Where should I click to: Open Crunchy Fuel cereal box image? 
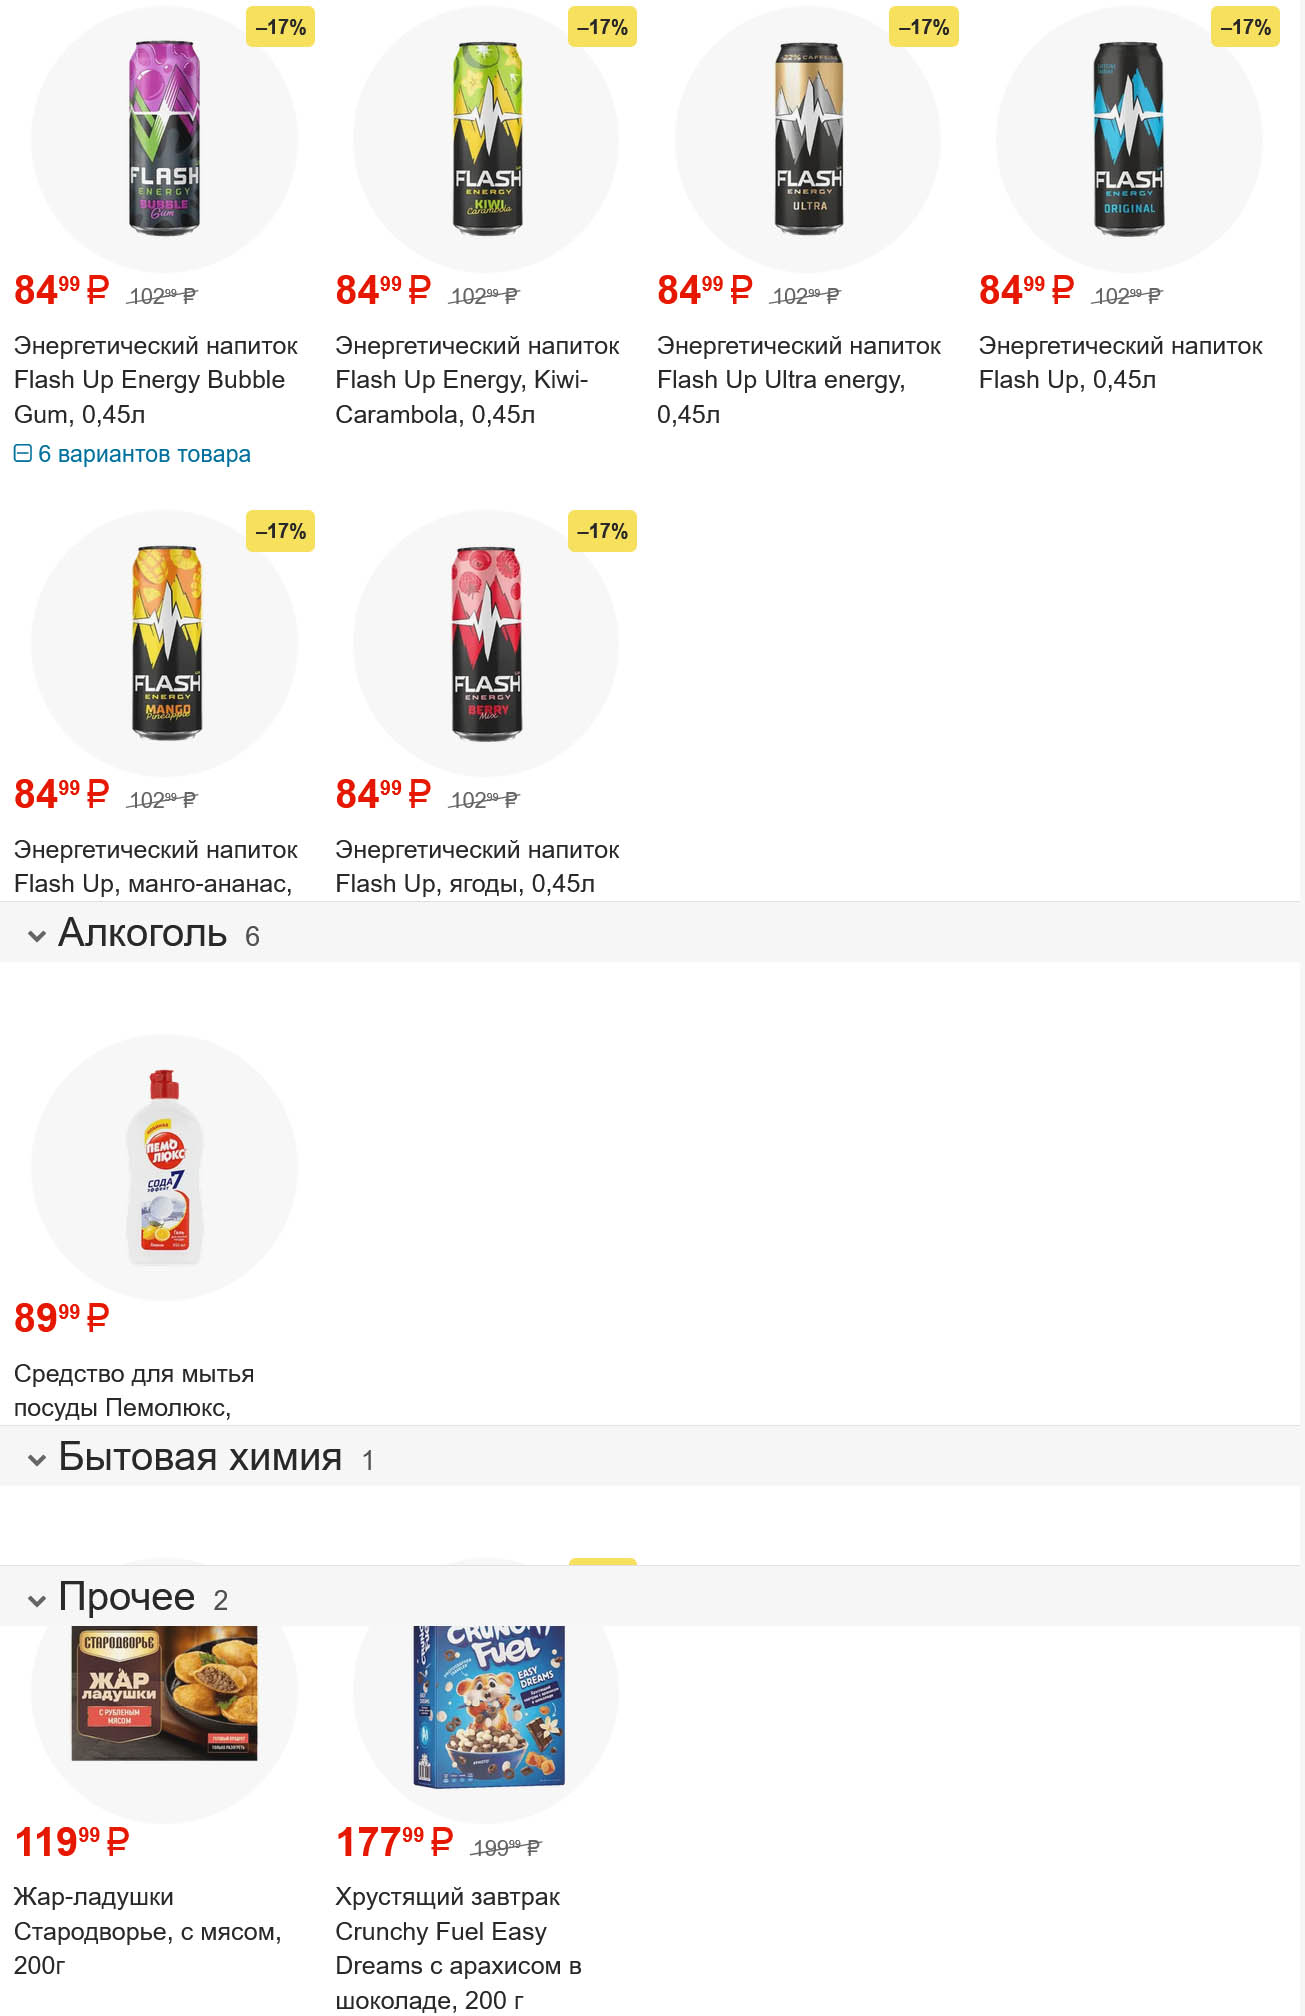(488, 1704)
